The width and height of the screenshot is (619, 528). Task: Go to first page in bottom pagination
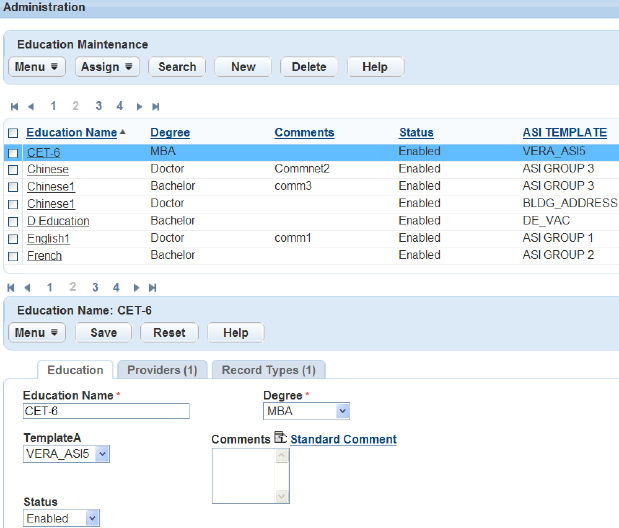pyautogui.click(x=11, y=288)
